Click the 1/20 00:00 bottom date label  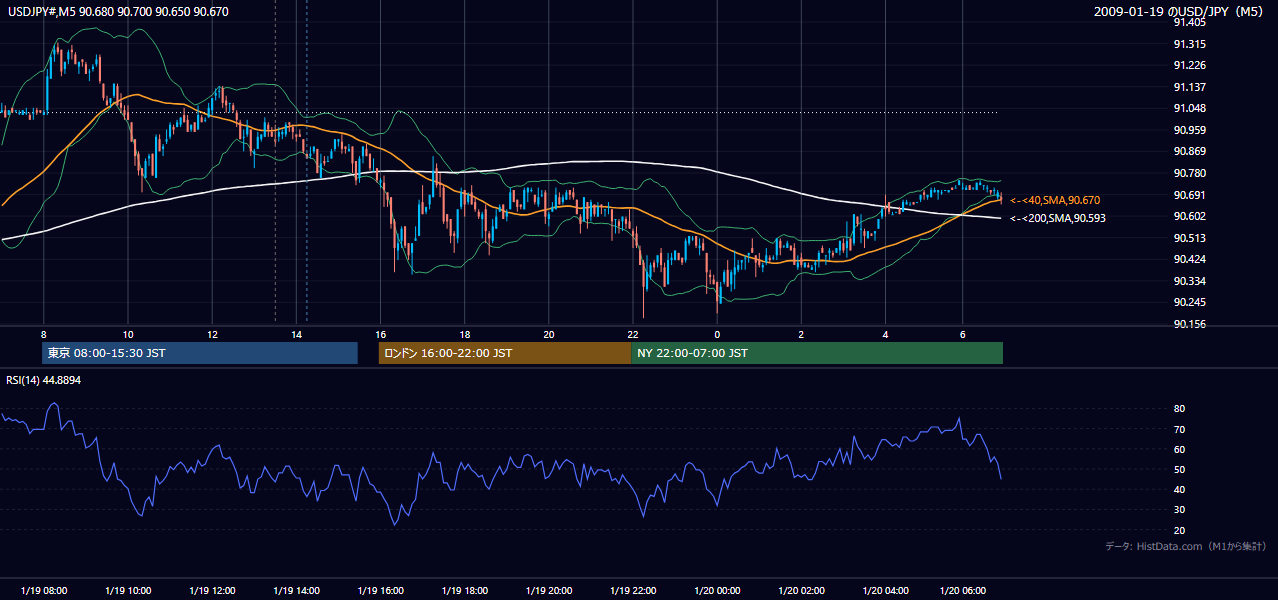click(x=717, y=591)
